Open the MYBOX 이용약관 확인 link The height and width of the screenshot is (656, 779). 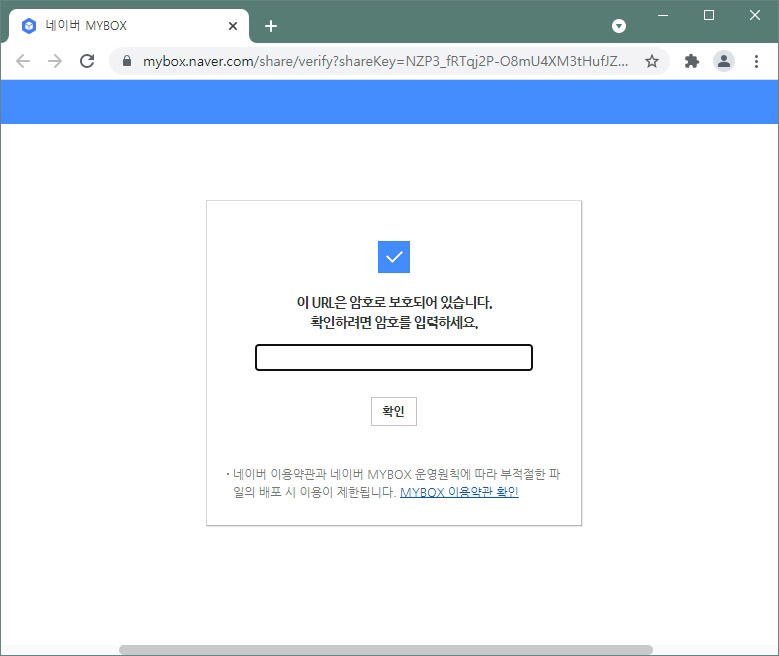[459, 492]
